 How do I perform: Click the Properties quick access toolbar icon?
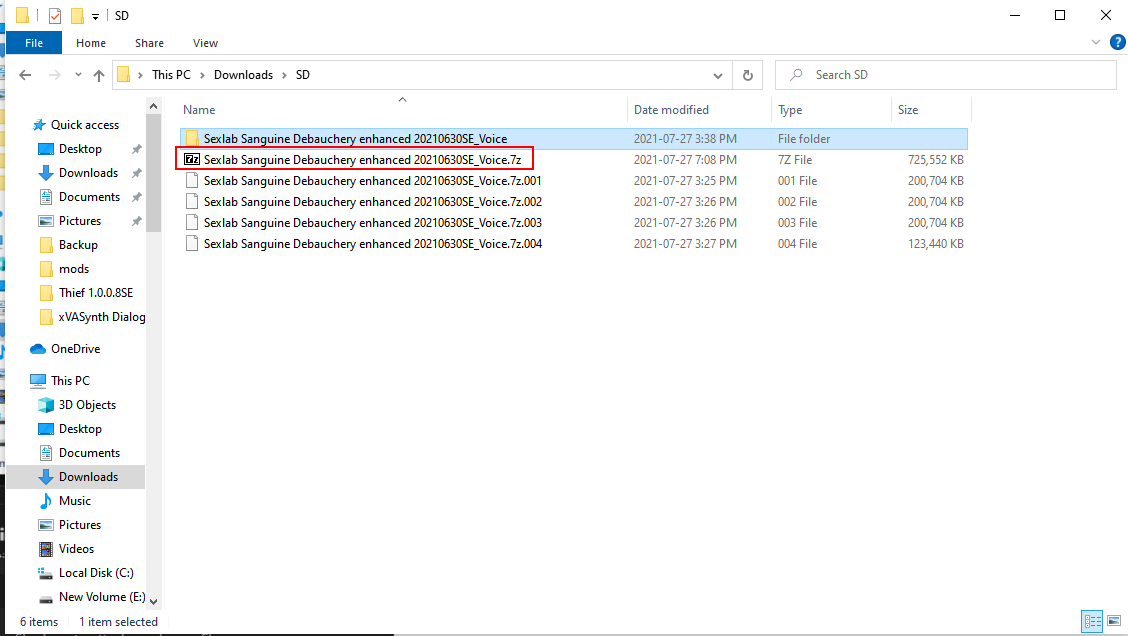55,15
